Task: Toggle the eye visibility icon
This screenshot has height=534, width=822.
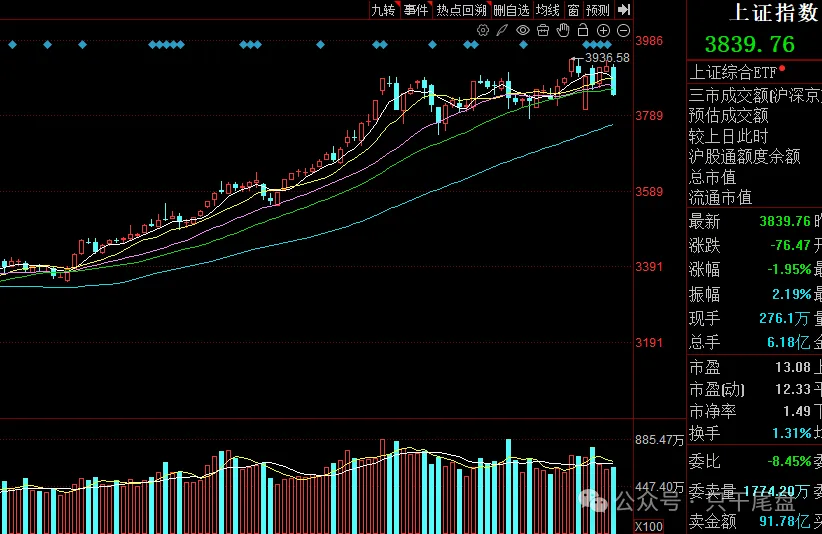Action: [x=523, y=31]
